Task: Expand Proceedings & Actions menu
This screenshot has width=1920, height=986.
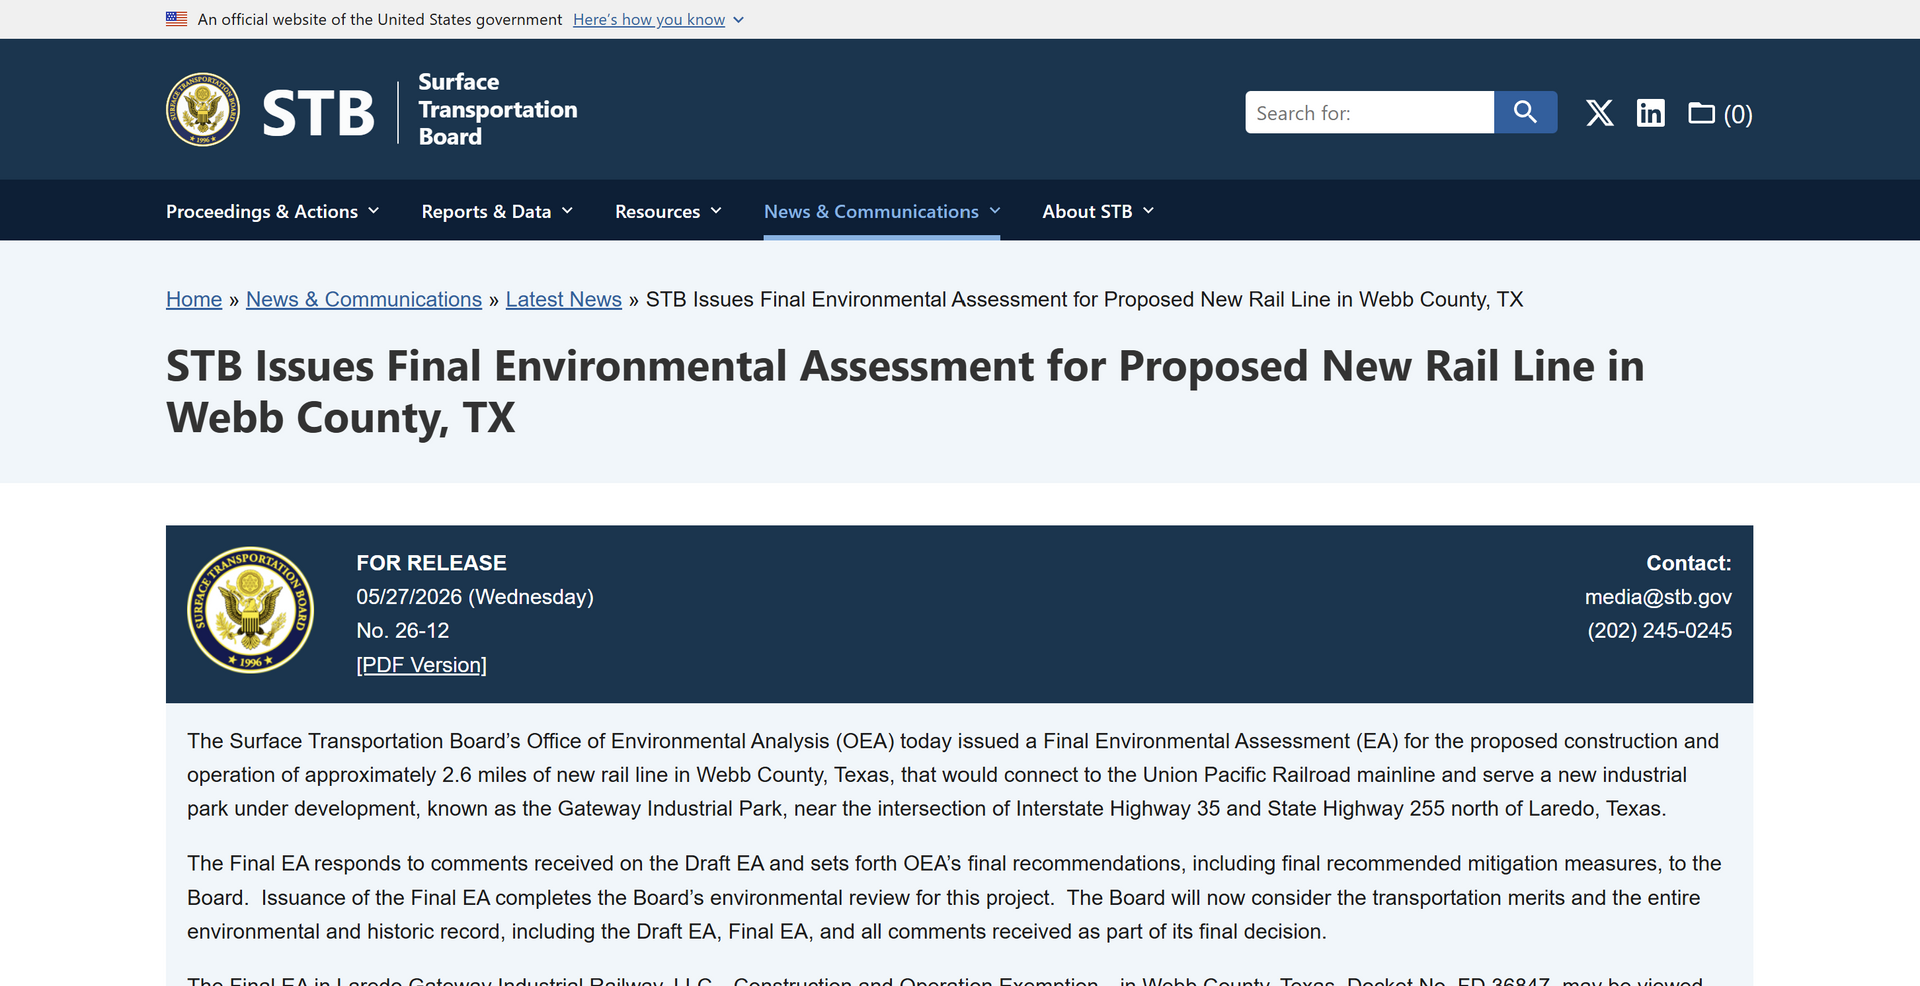Action: [272, 211]
